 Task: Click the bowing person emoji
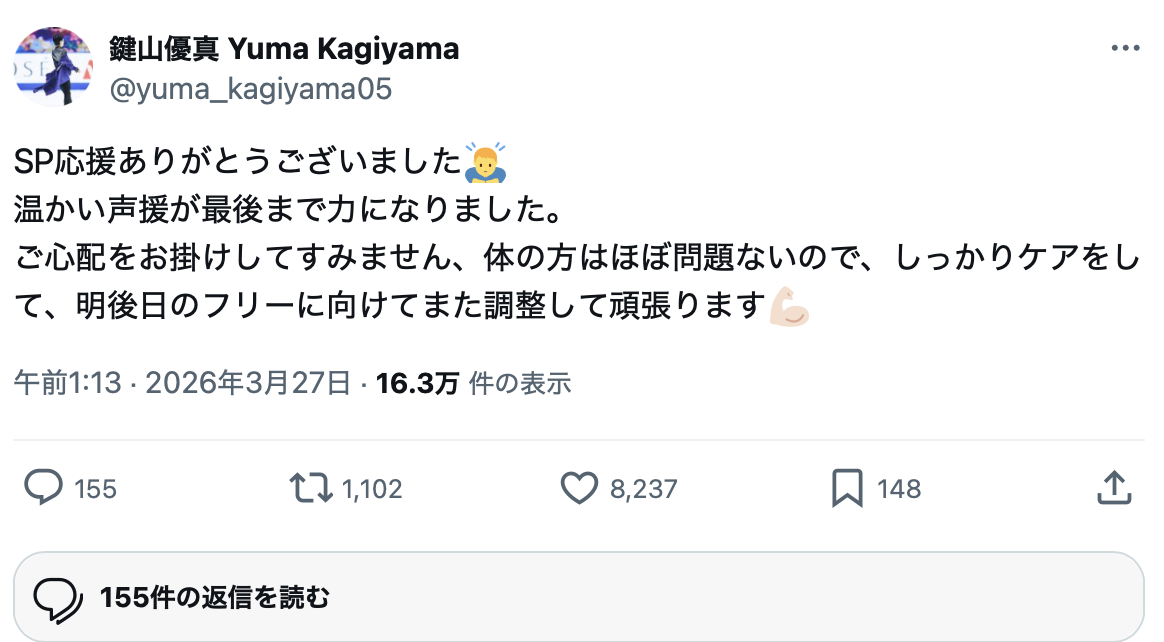(x=486, y=161)
